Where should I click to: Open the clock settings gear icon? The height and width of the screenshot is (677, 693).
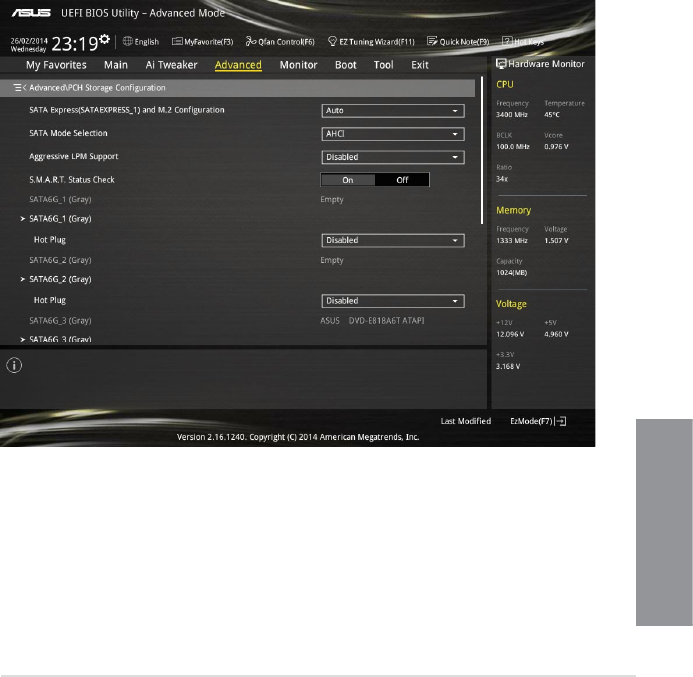(x=104, y=39)
